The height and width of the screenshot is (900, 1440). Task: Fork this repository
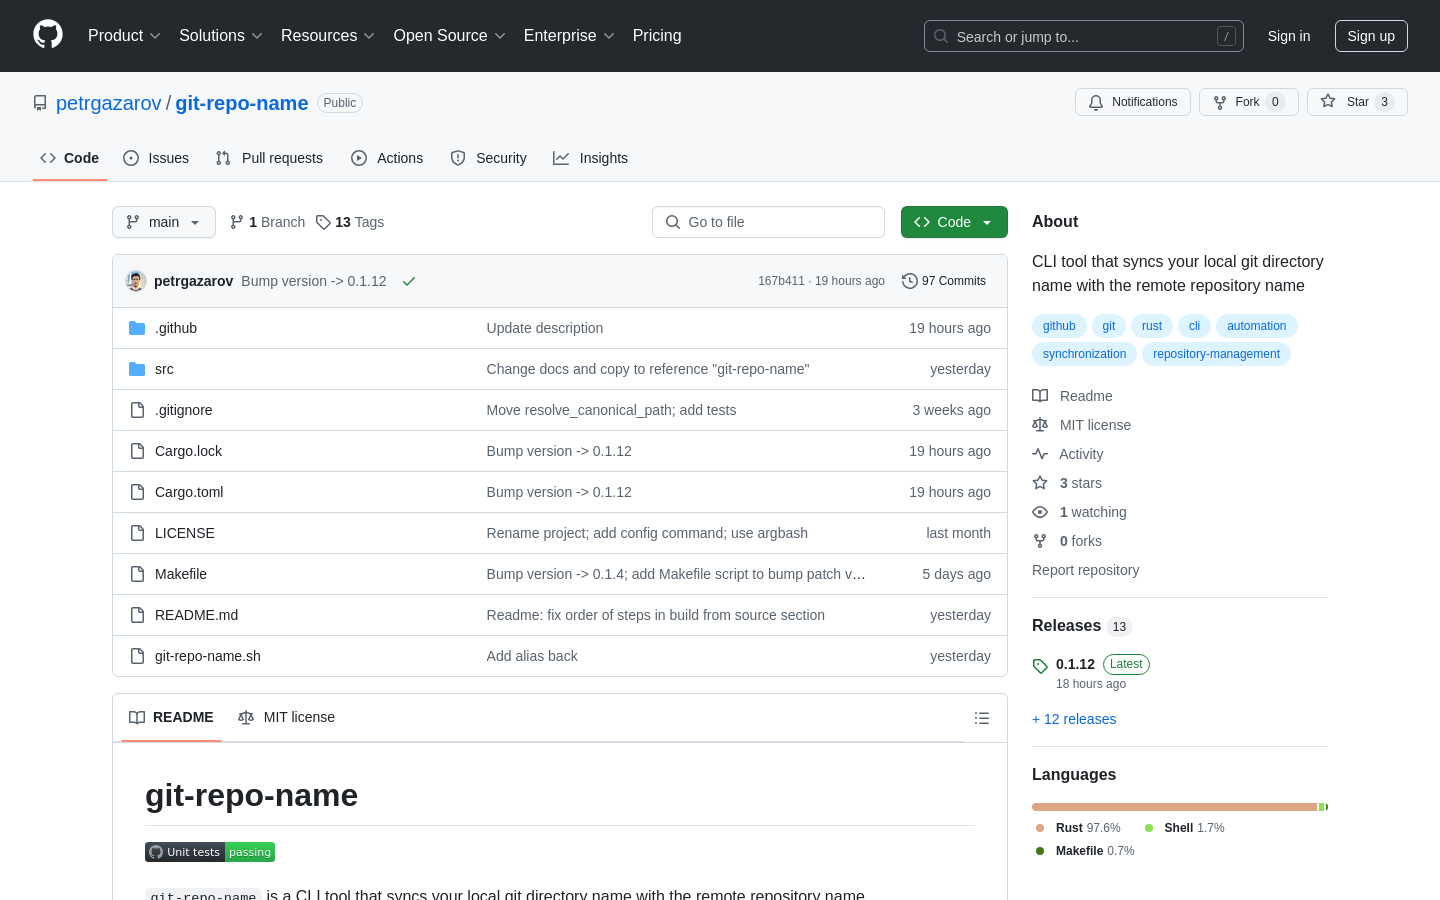[1249, 102]
